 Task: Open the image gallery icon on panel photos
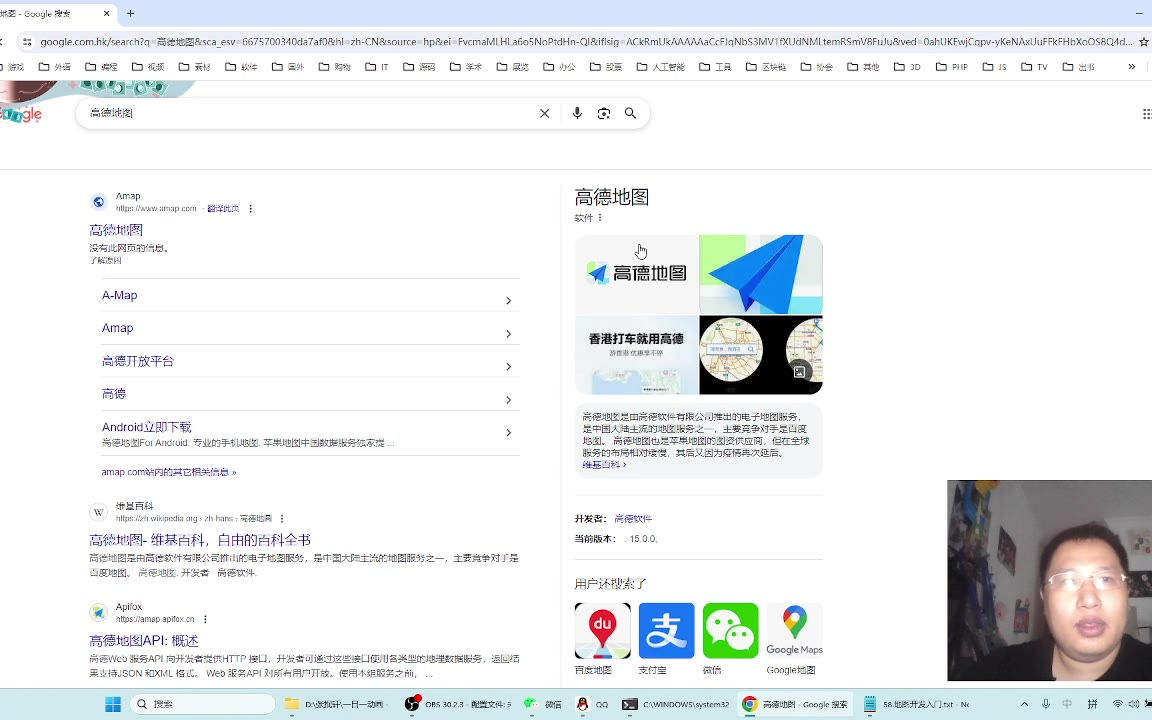[799, 372]
